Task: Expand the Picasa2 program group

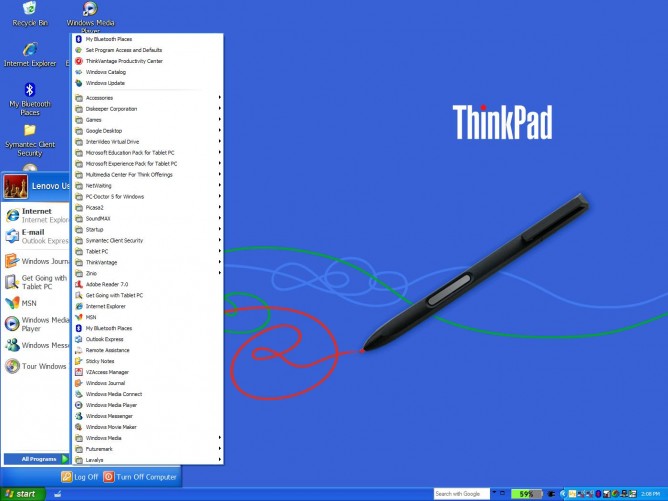Action: coord(96,207)
